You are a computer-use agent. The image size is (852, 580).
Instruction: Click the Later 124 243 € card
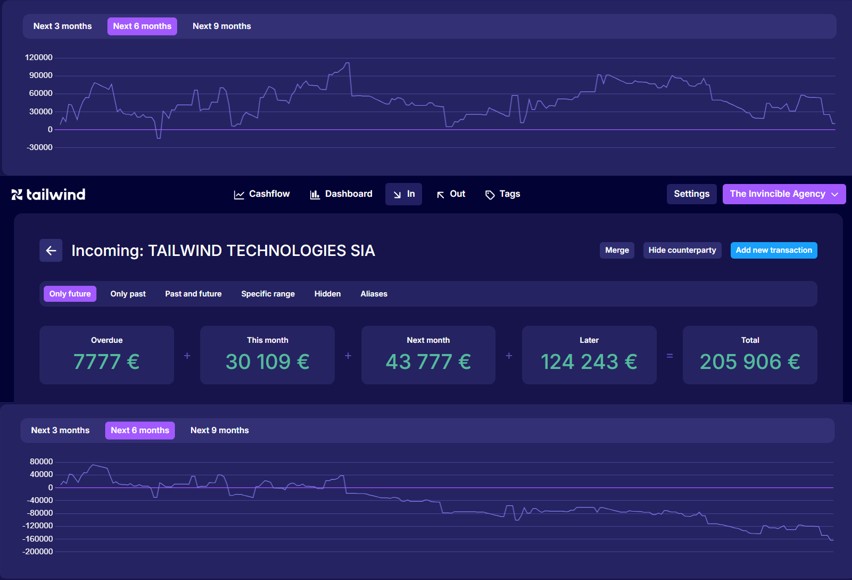[589, 355]
